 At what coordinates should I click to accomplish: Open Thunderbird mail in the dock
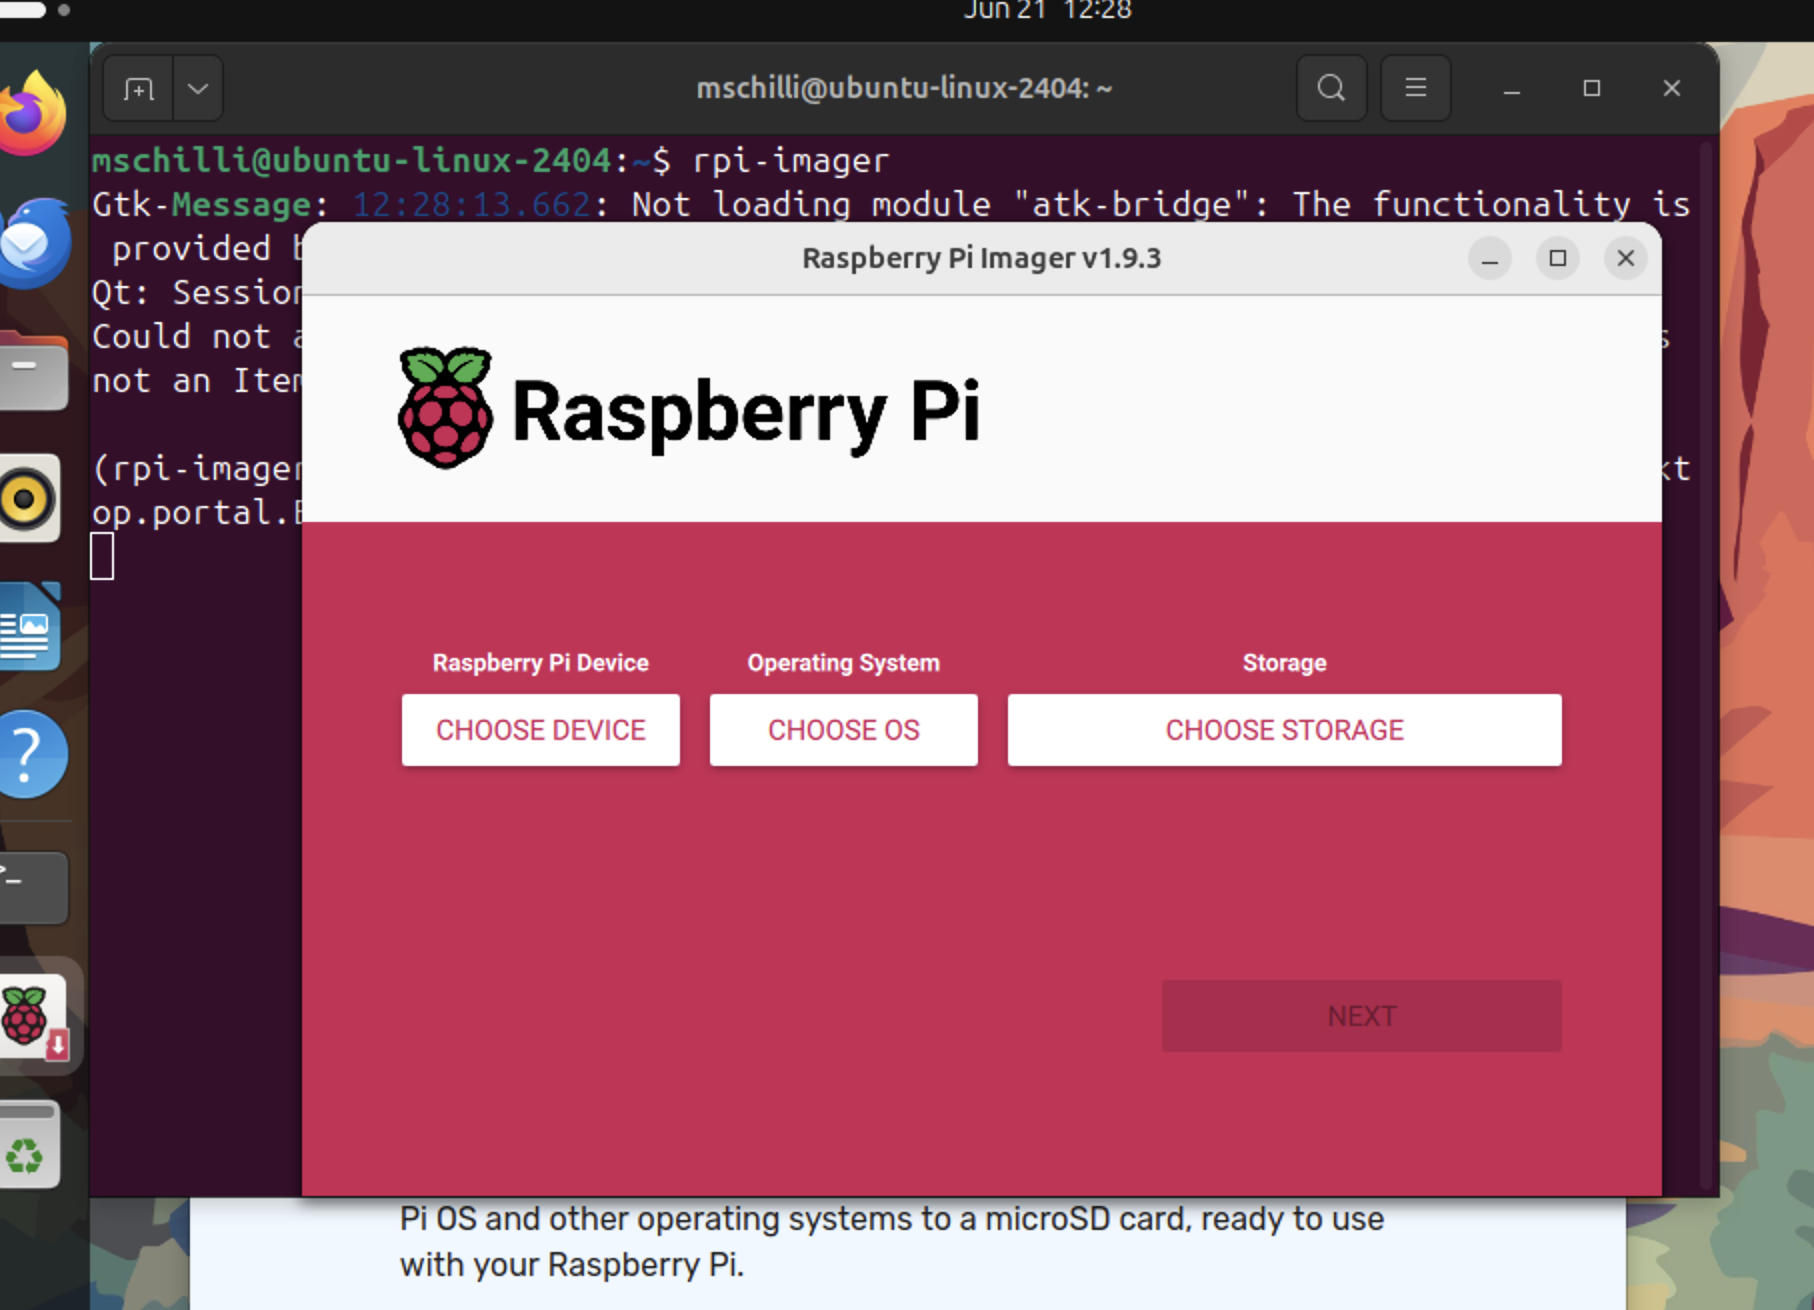34,243
